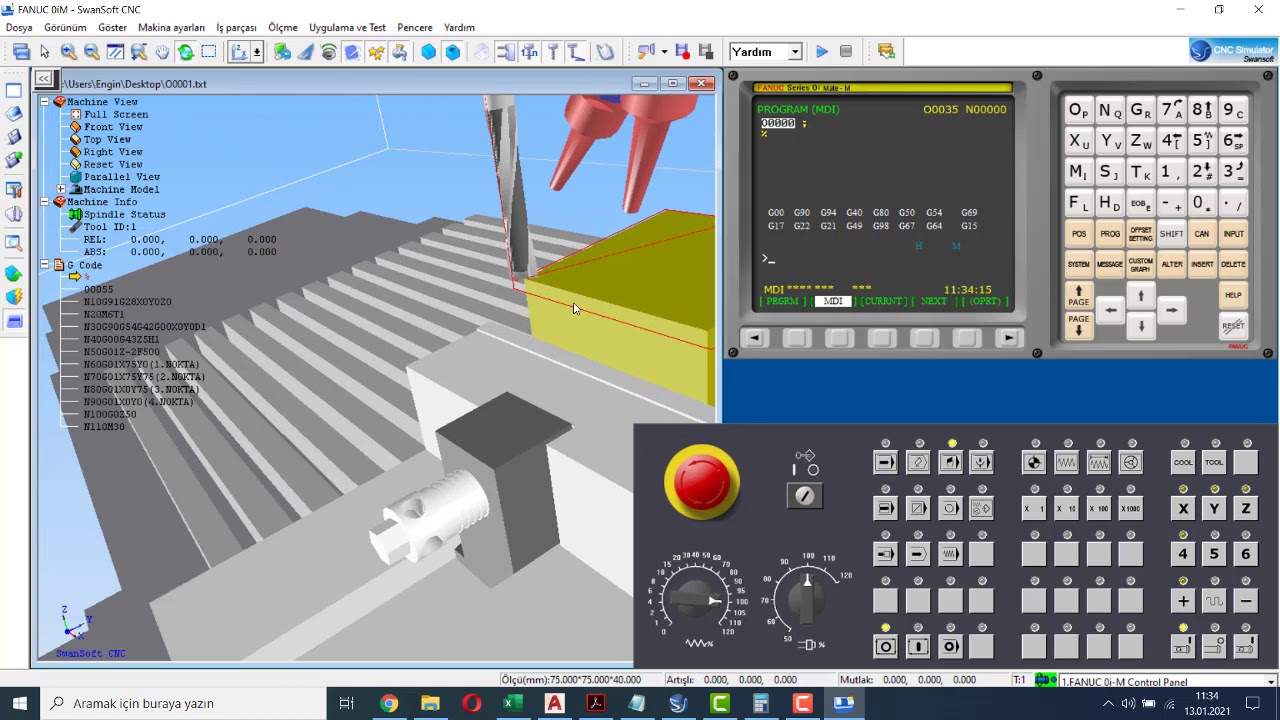This screenshot has width=1280, height=720.
Task: Click the X axis selection key
Action: 1183,508
